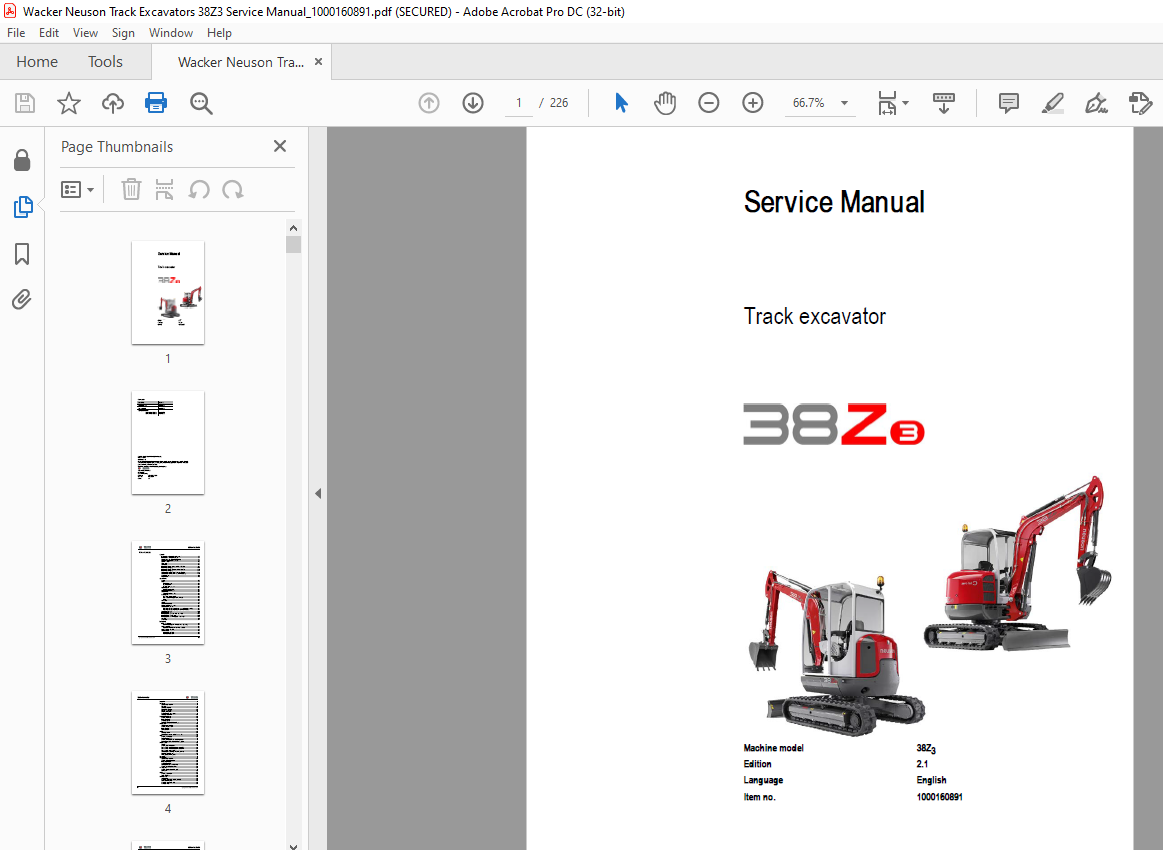Zoom in with plus button
Screen dimensions: 1163x850
pos(753,103)
